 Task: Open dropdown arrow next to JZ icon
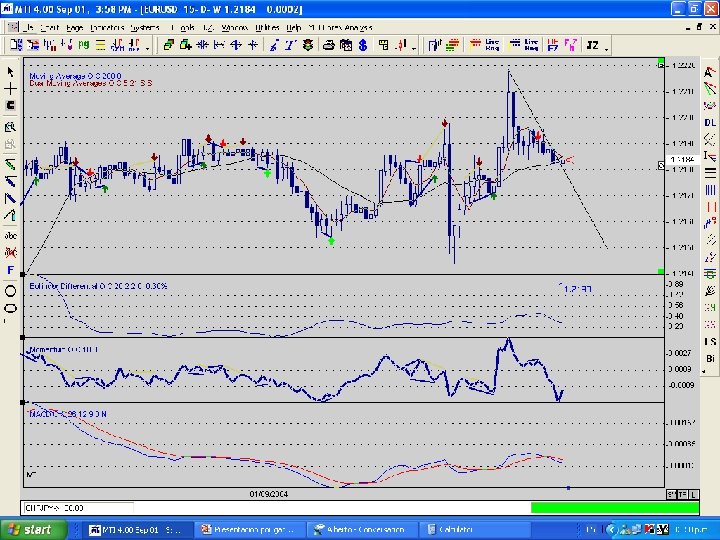point(607,48)
